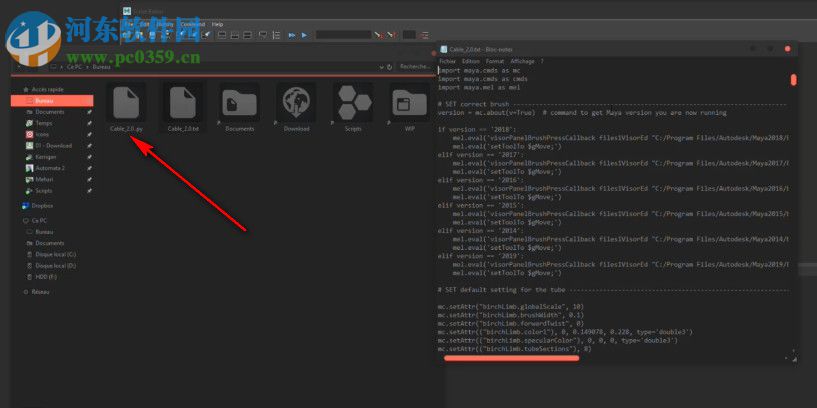Image resolution: width=817 pixels, height=408 pixels.
Task: Click search up icon in Script Editor toolbar
Action: pos(393,35)
